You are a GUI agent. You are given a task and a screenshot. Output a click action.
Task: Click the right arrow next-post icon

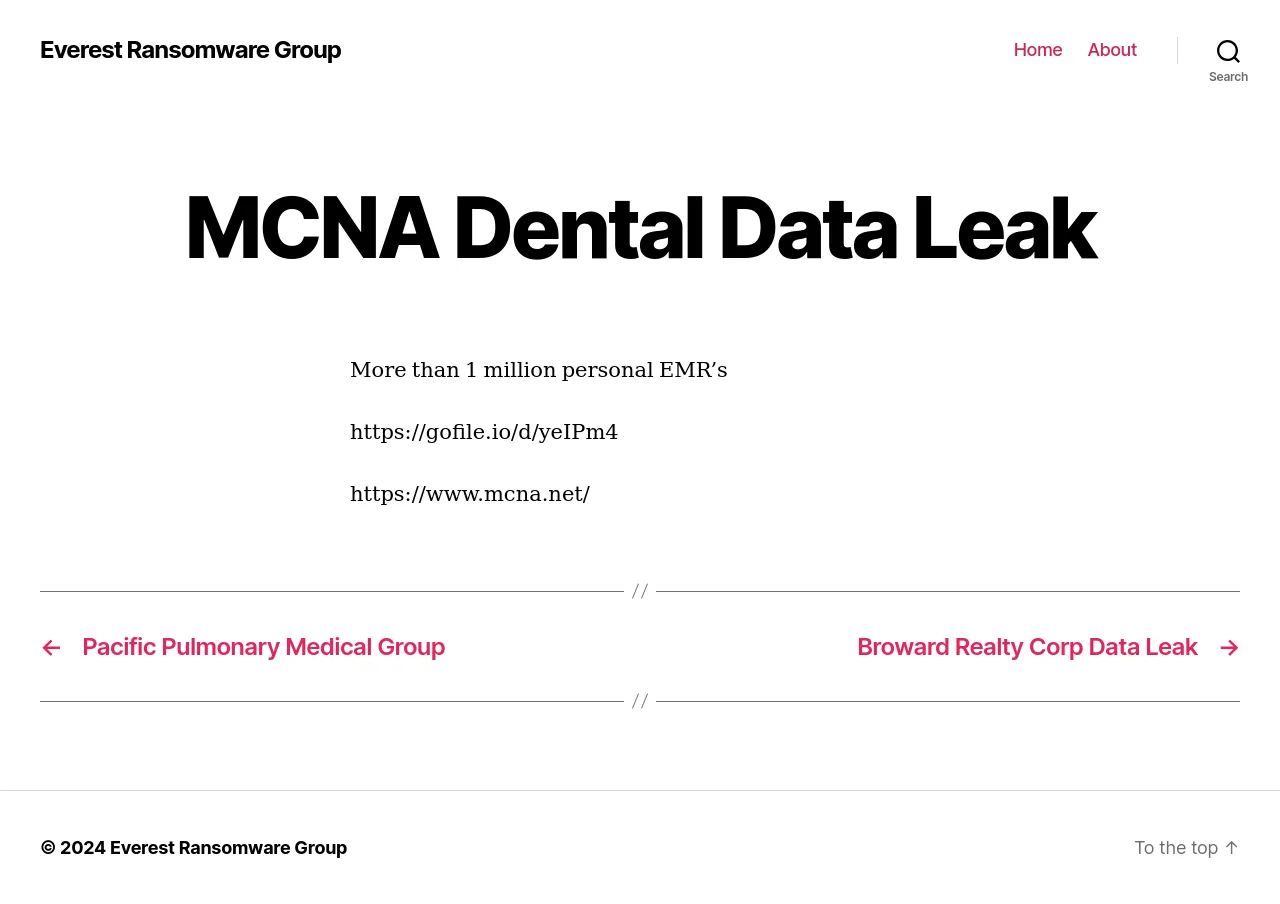point(1229,648)
